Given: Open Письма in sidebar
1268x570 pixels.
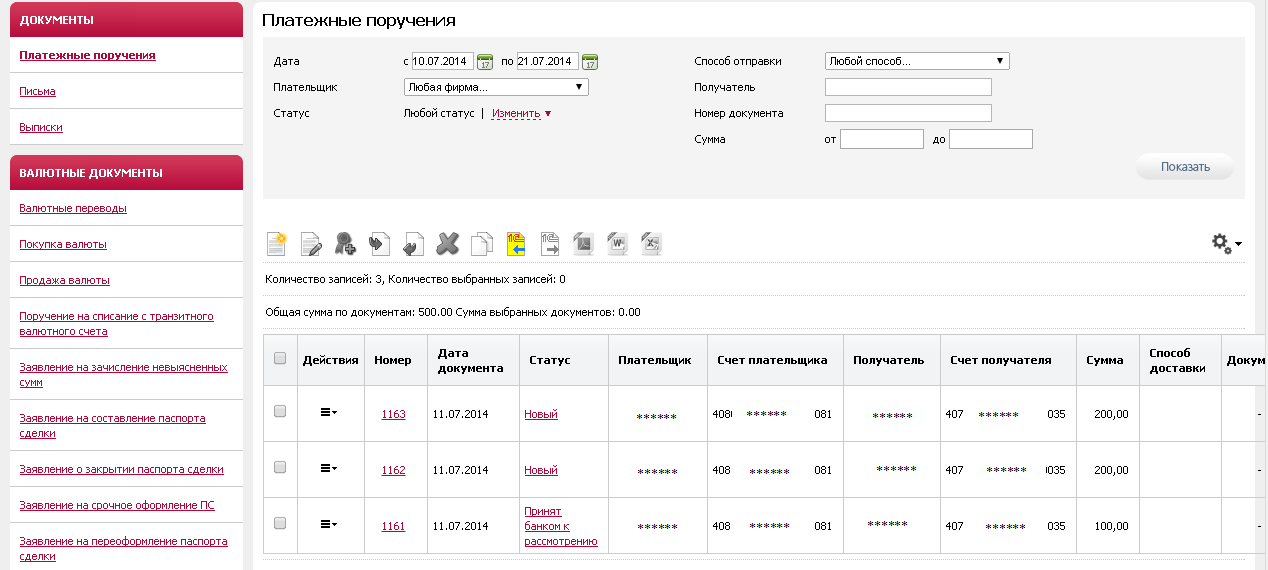Looking at the screenshot, I should click(x=37, y=91).
